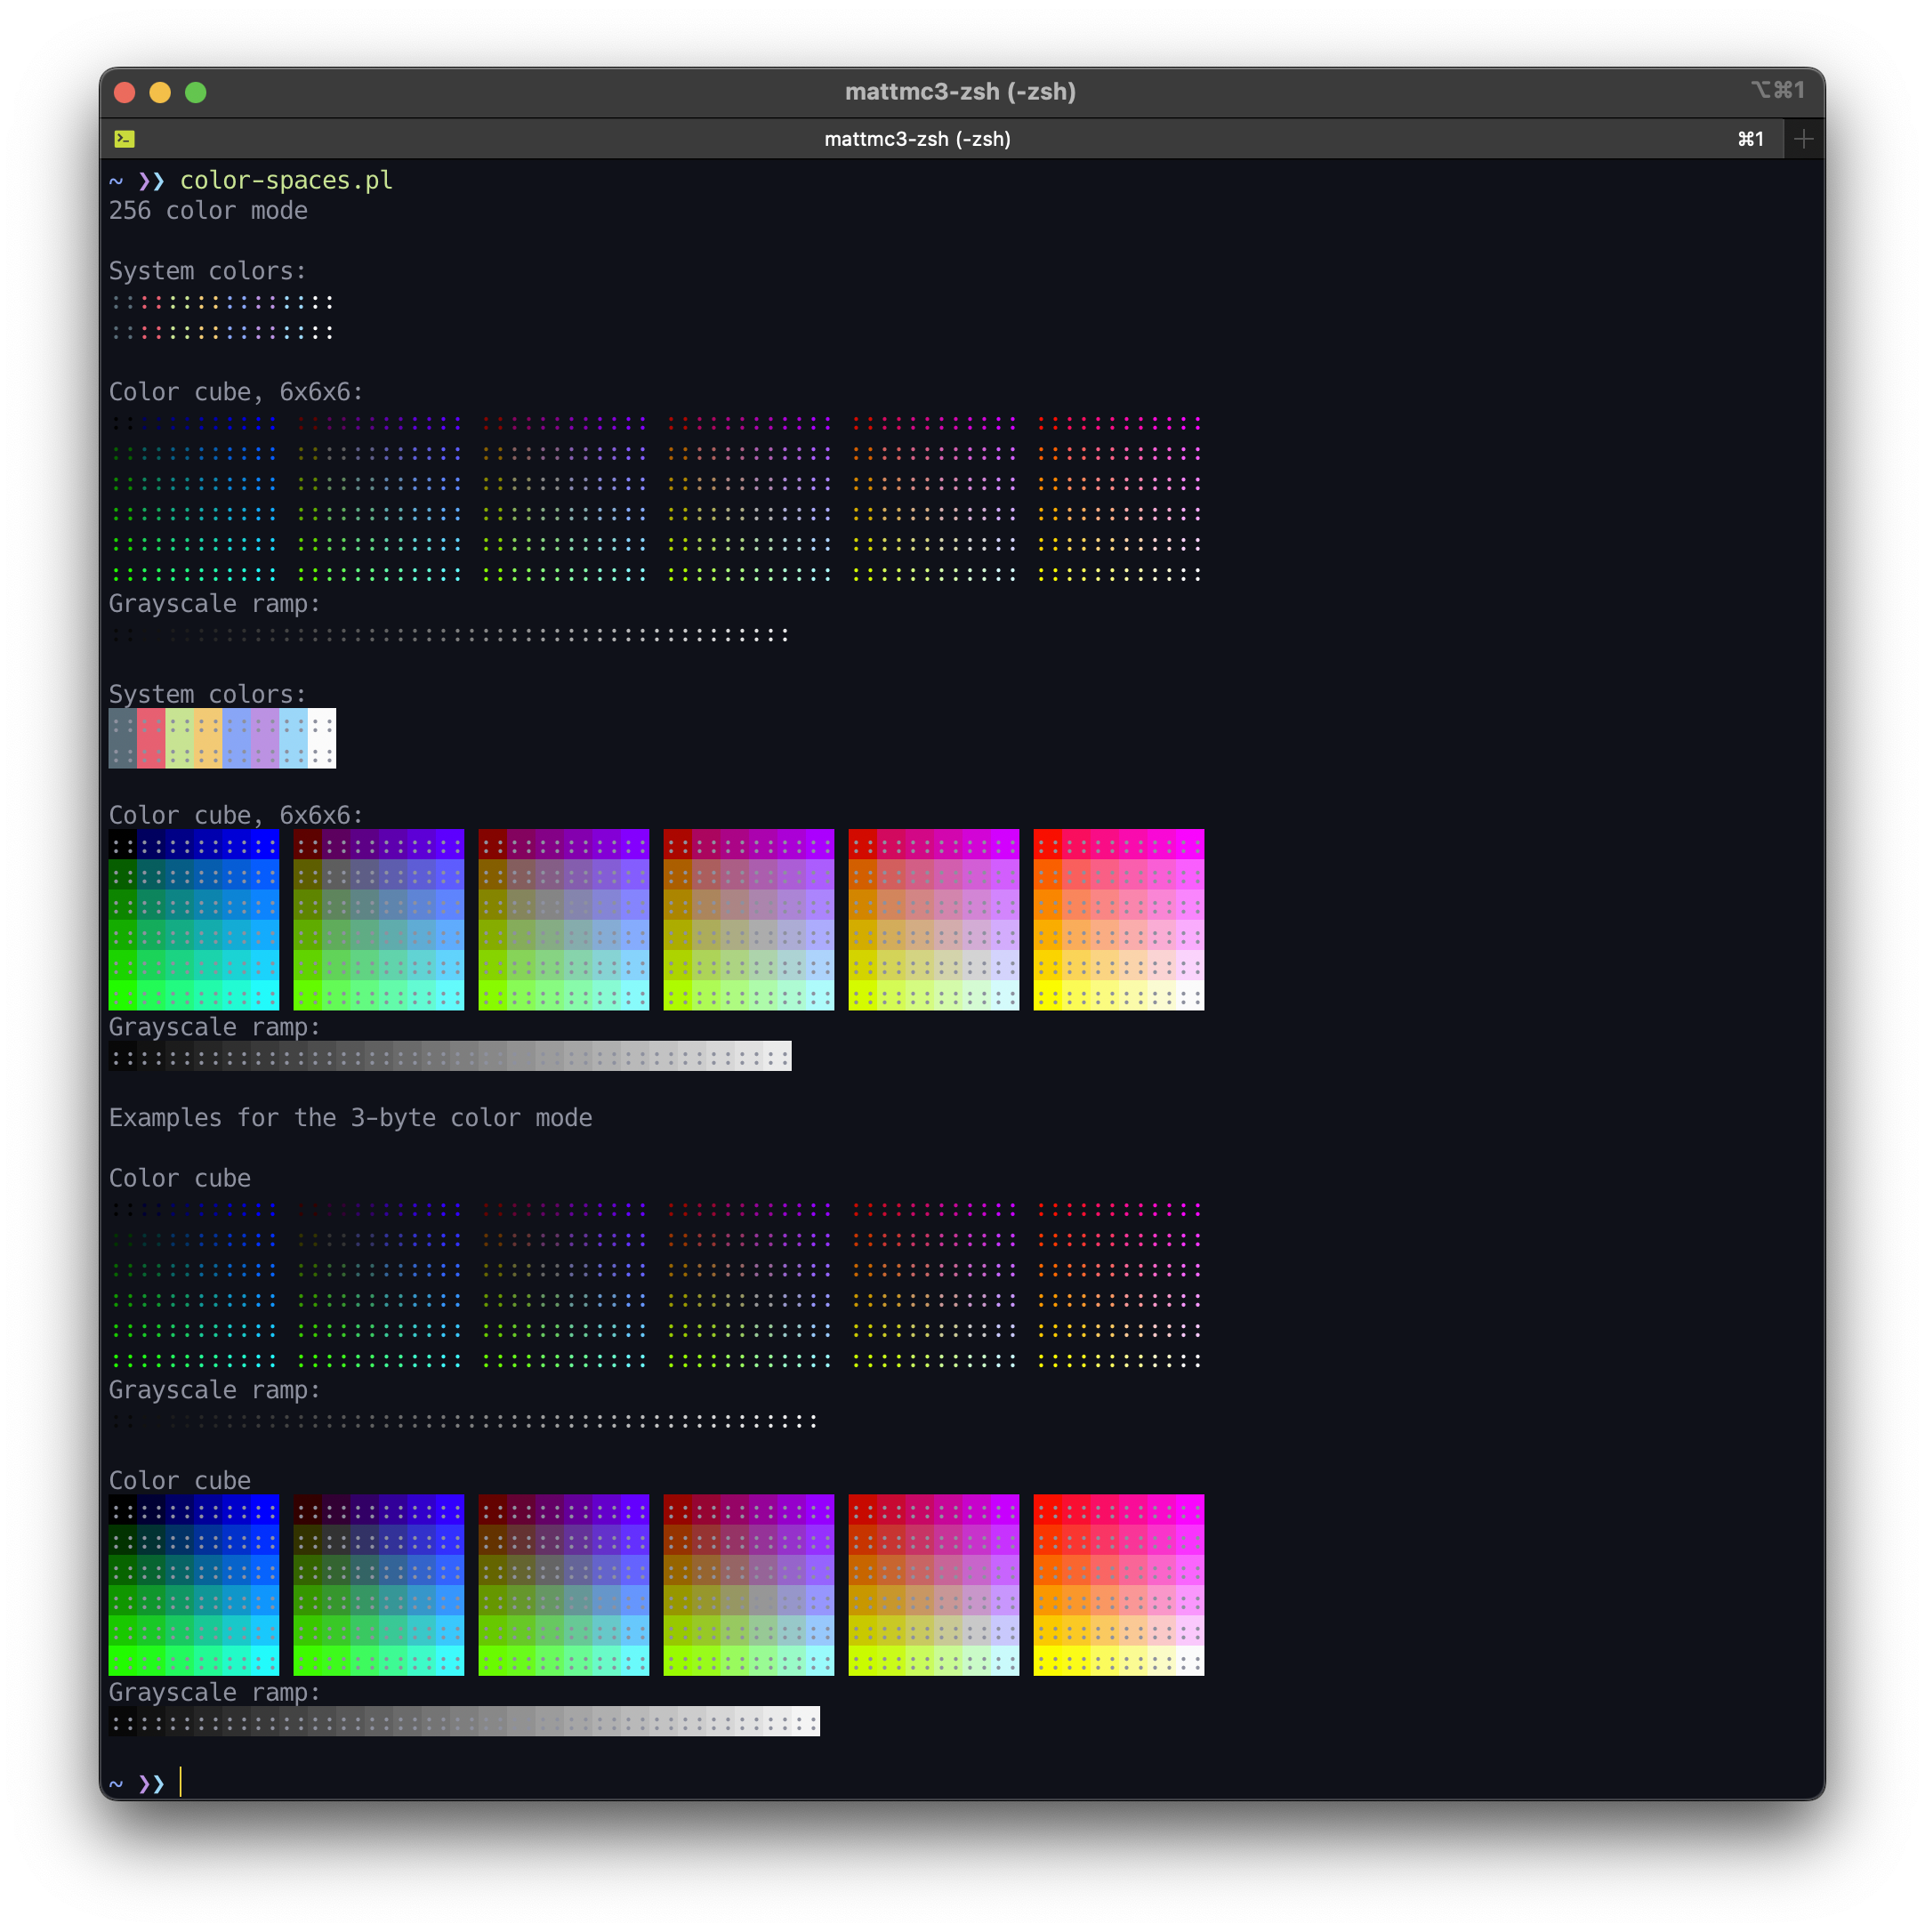Open a new tab with plus button
Image resolution: width=1925 pixels, height=1932 pixels.
(1804, 139)
